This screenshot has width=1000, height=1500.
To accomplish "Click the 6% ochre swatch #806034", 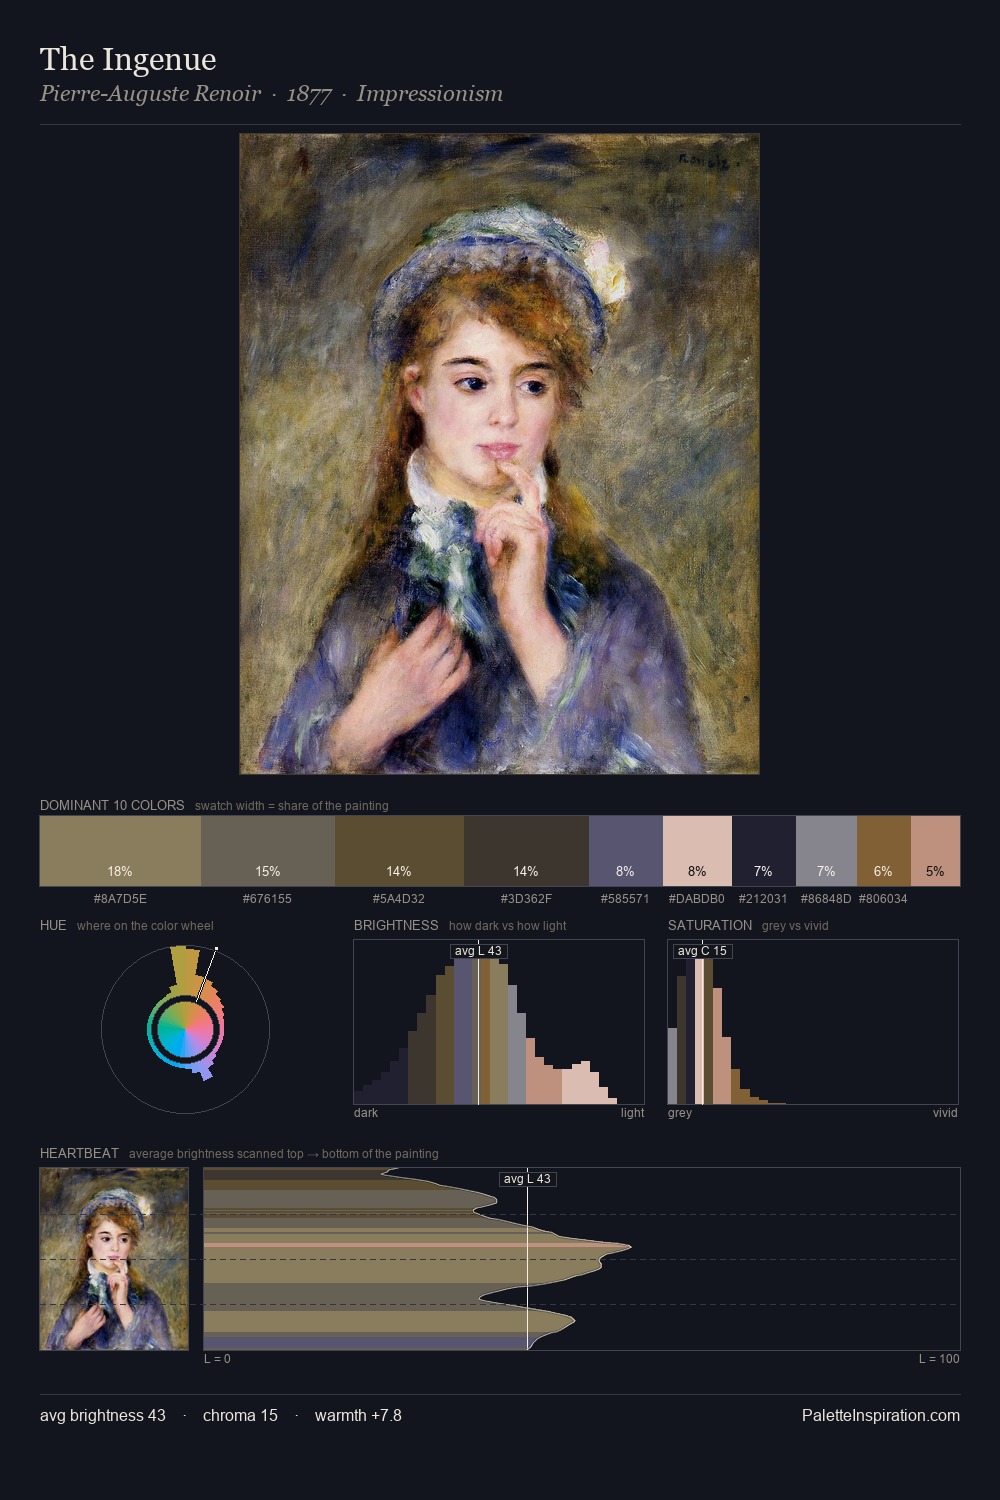I will coord(884,851).
